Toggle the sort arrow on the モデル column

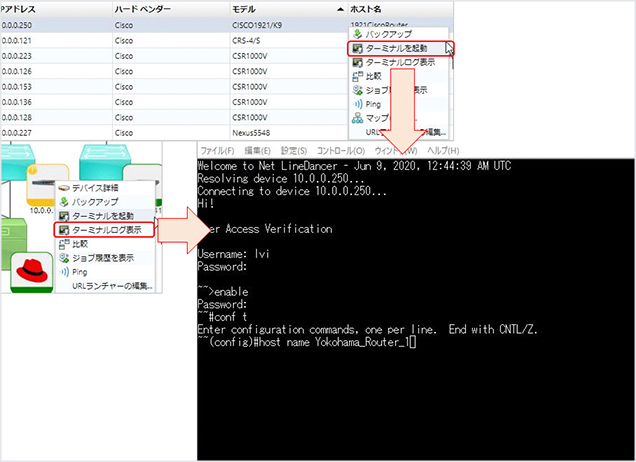click(340, 9)
